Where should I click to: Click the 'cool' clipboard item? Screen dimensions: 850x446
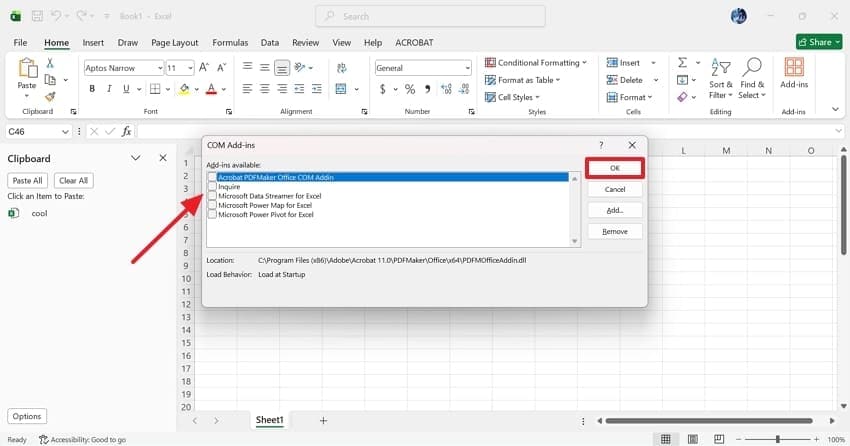(39, 214)
